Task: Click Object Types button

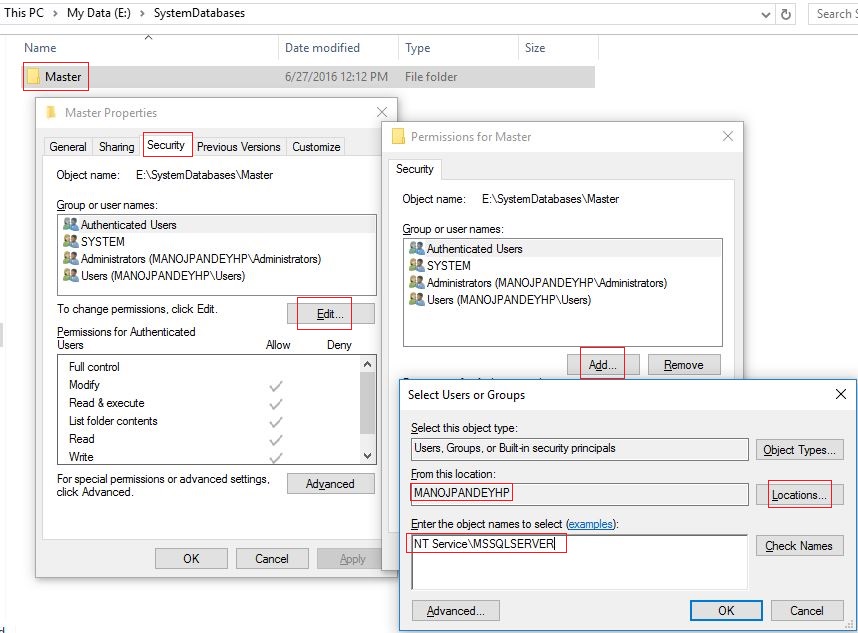Action: [x=799, y=450]
